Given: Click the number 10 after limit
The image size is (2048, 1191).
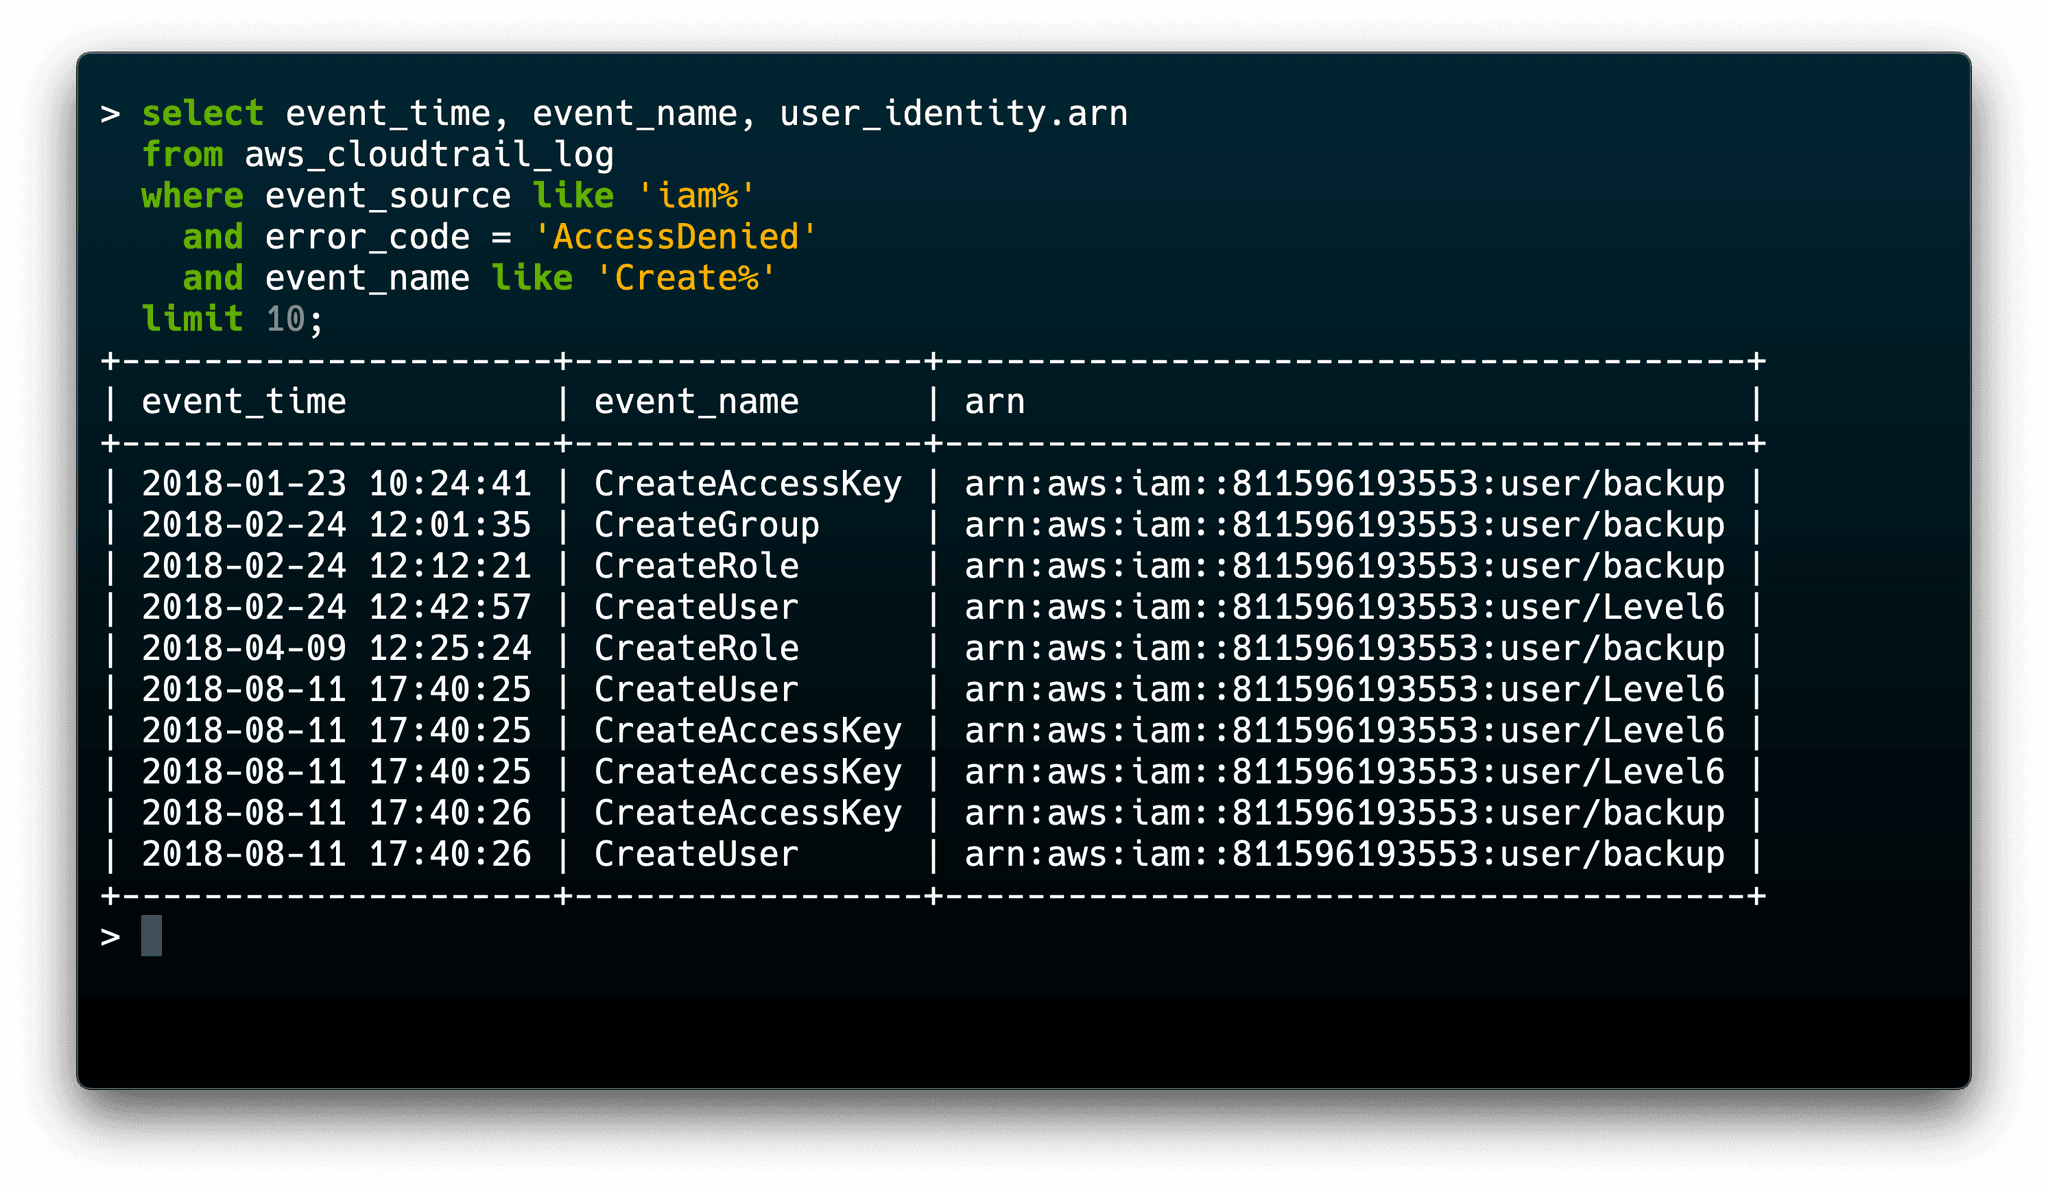Looking at the screenshot, I should coord(285,319).
